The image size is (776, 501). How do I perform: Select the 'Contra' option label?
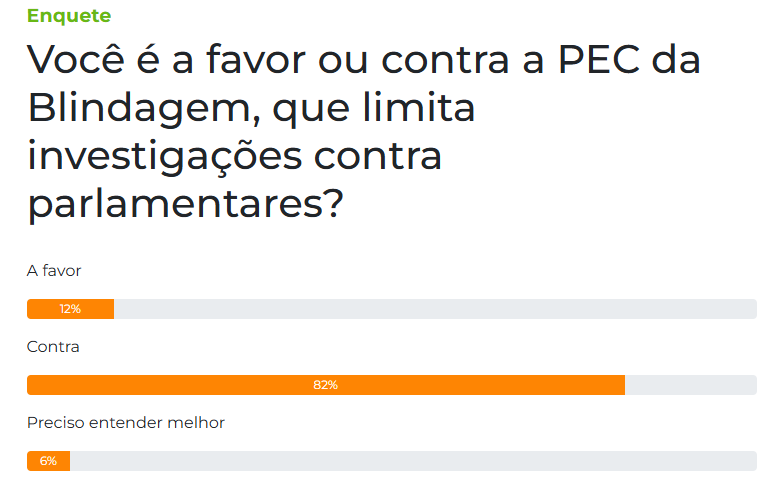click(x=53, y=347)
